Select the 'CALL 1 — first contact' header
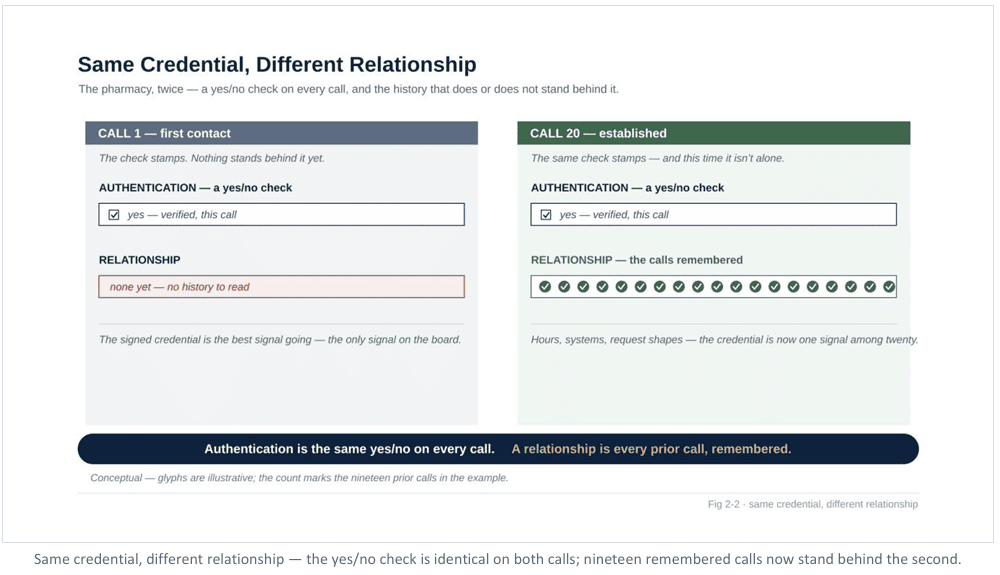This screenshot has height=575, width=1000. [281, 133]
